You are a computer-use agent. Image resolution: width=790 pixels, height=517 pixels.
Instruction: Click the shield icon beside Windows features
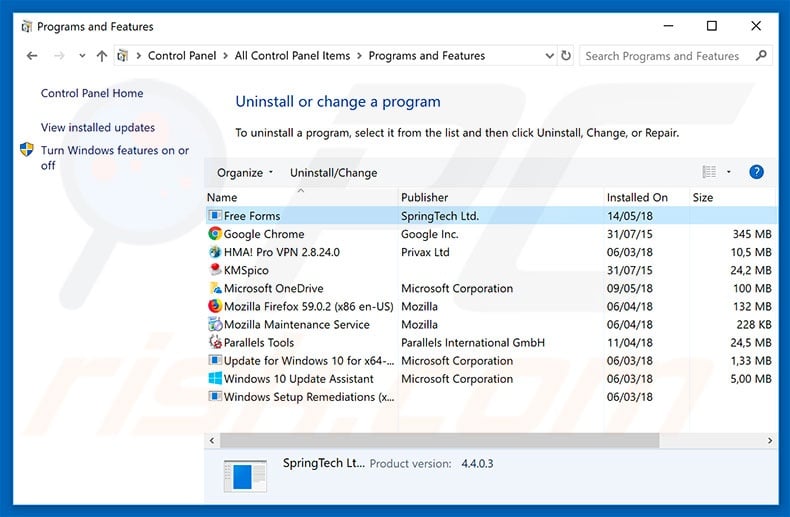pos(27,150)
